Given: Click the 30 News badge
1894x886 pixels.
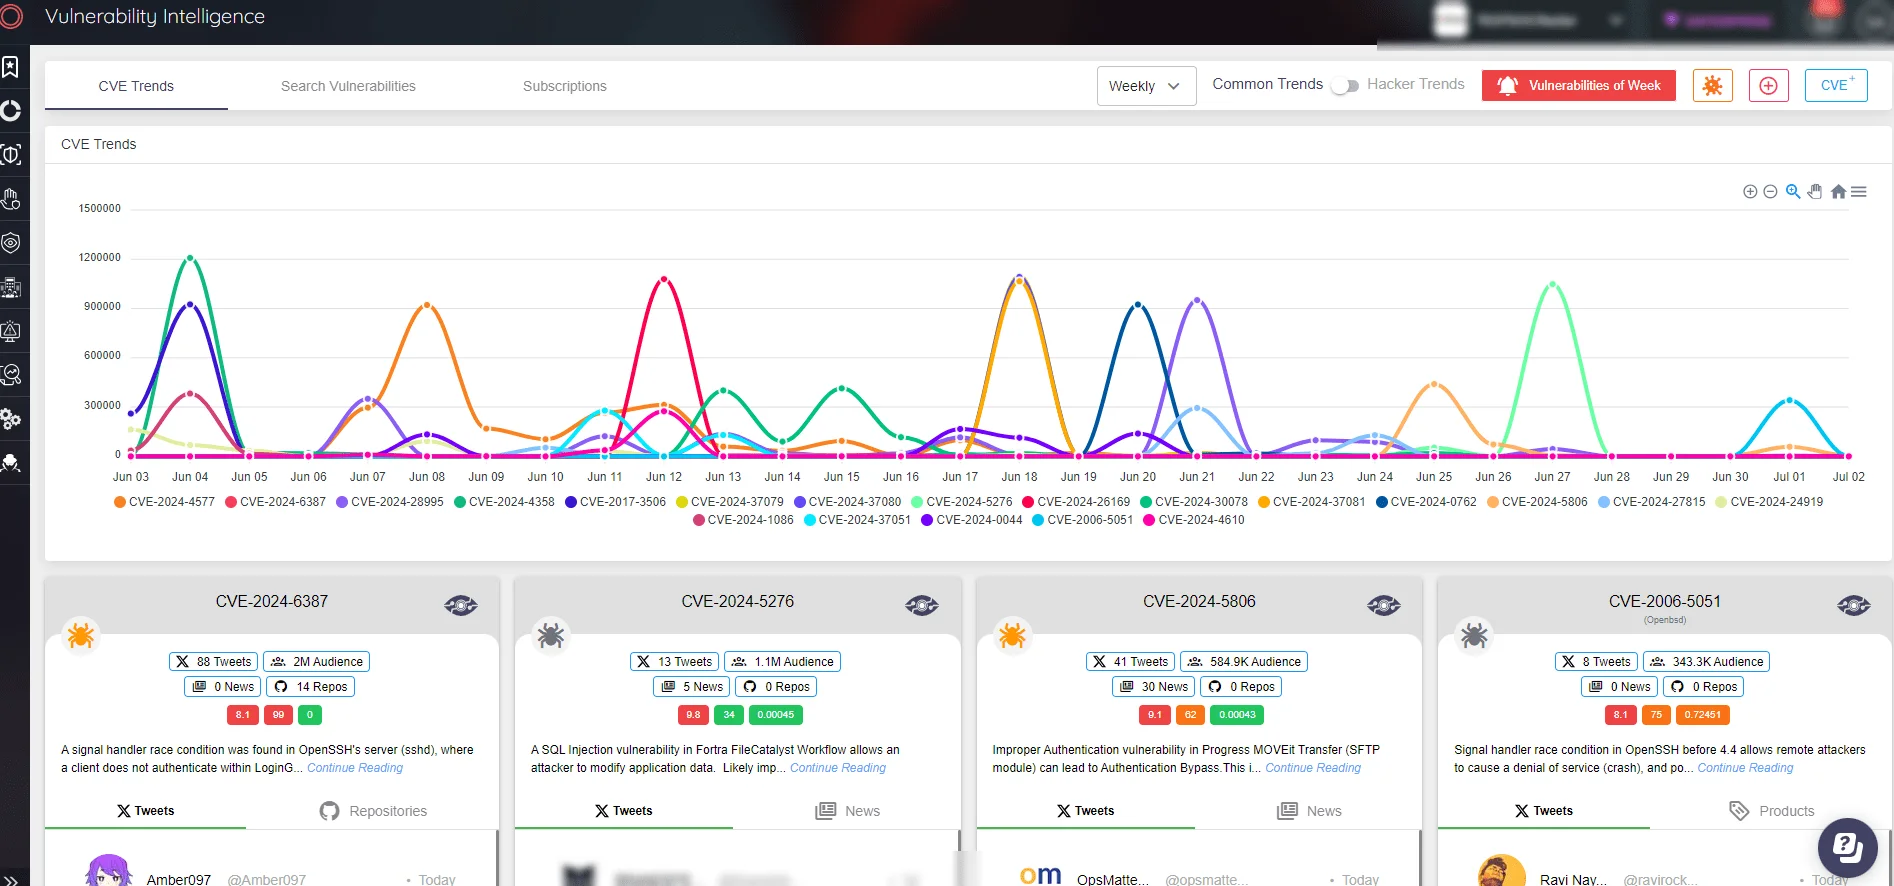Looking at the screenshot, I should 1154,686.
